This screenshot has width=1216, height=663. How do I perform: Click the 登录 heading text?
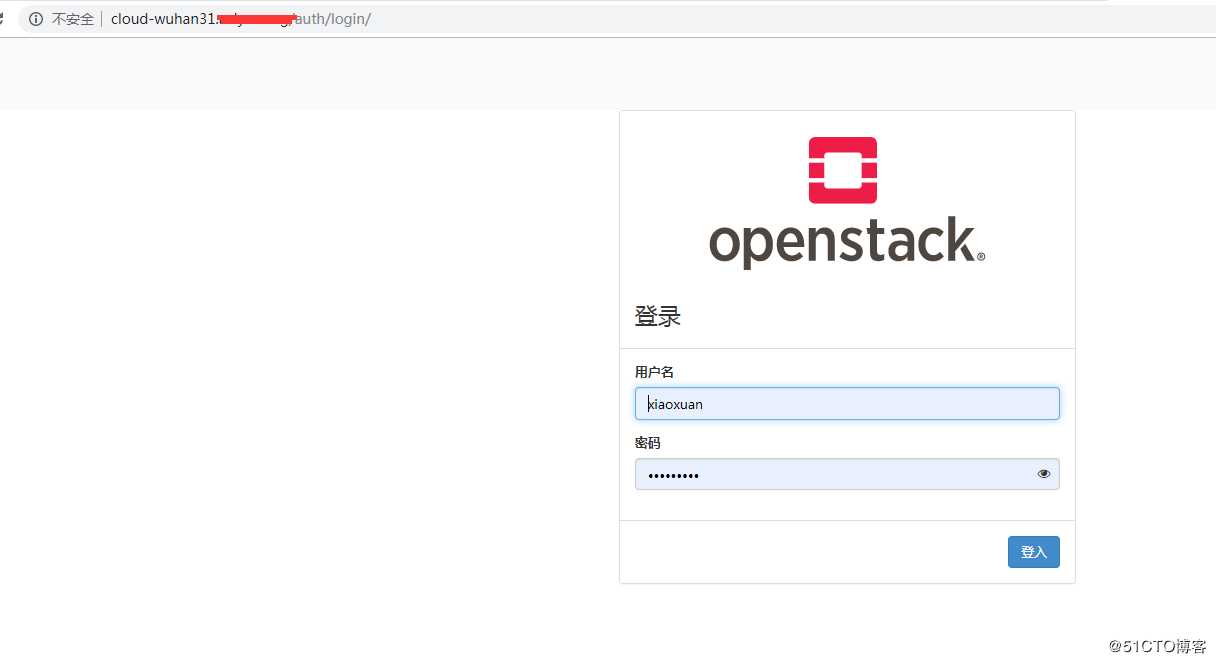(x=658, y=317)
